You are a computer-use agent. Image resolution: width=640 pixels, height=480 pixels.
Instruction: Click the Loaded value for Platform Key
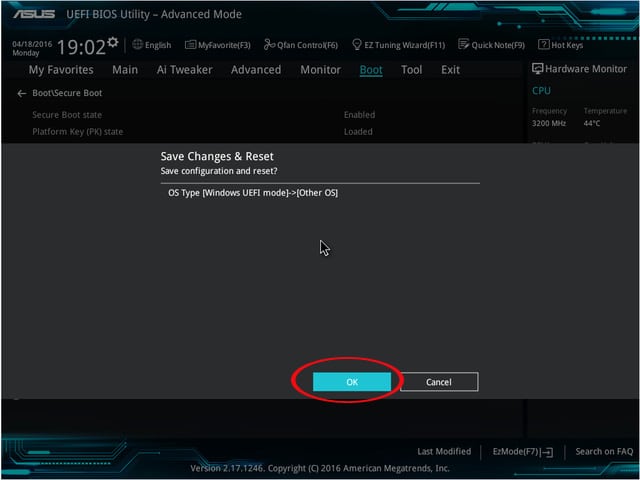pos(358,132)
